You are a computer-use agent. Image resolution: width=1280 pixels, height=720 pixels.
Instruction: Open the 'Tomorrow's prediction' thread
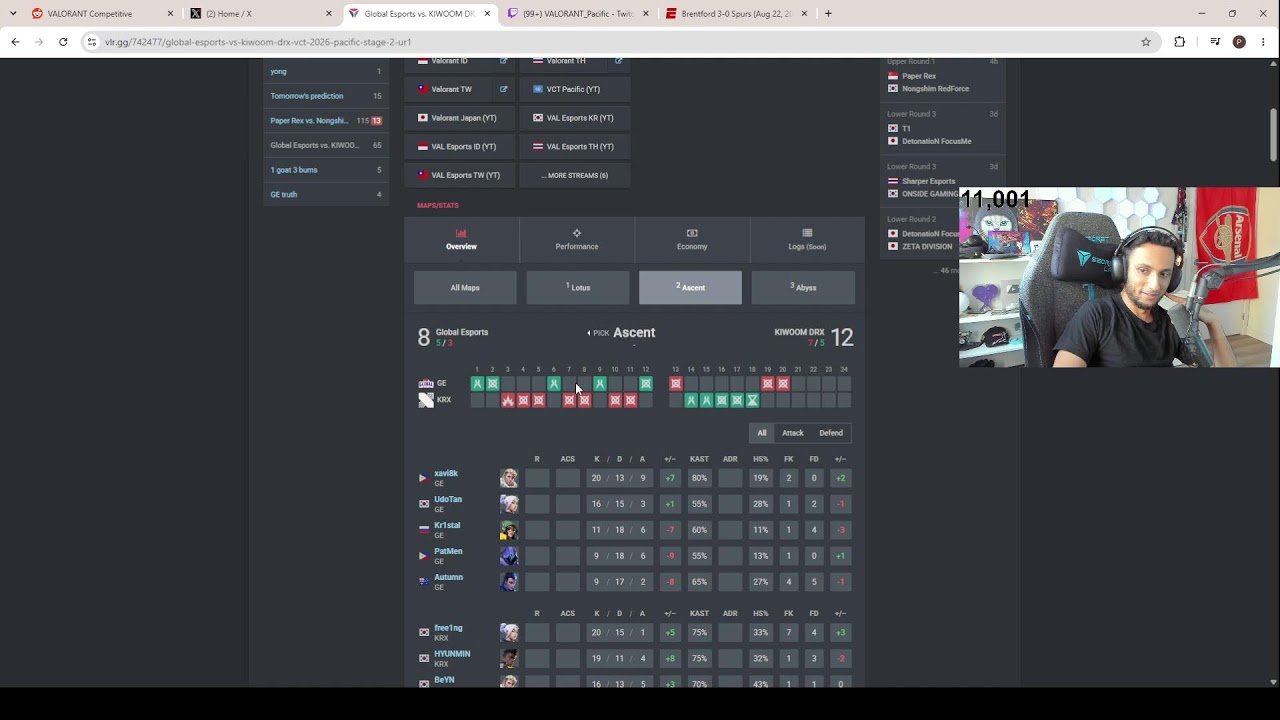point(326,96)
